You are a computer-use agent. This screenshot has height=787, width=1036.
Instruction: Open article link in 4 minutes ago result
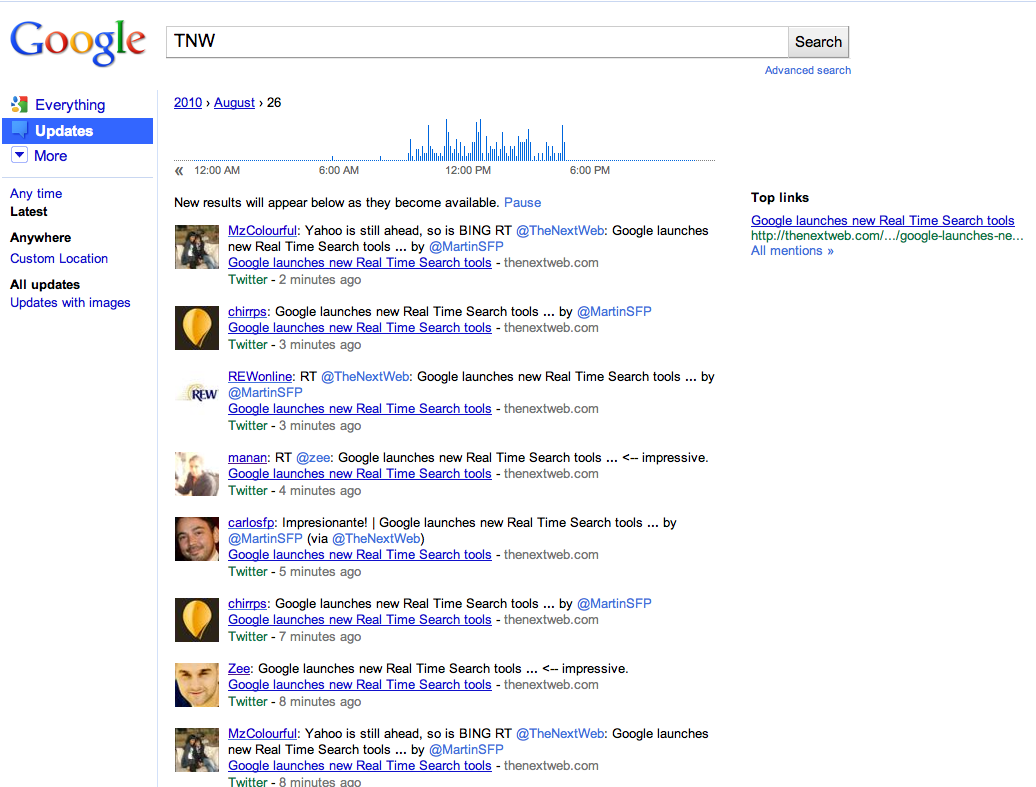[359, 474]
